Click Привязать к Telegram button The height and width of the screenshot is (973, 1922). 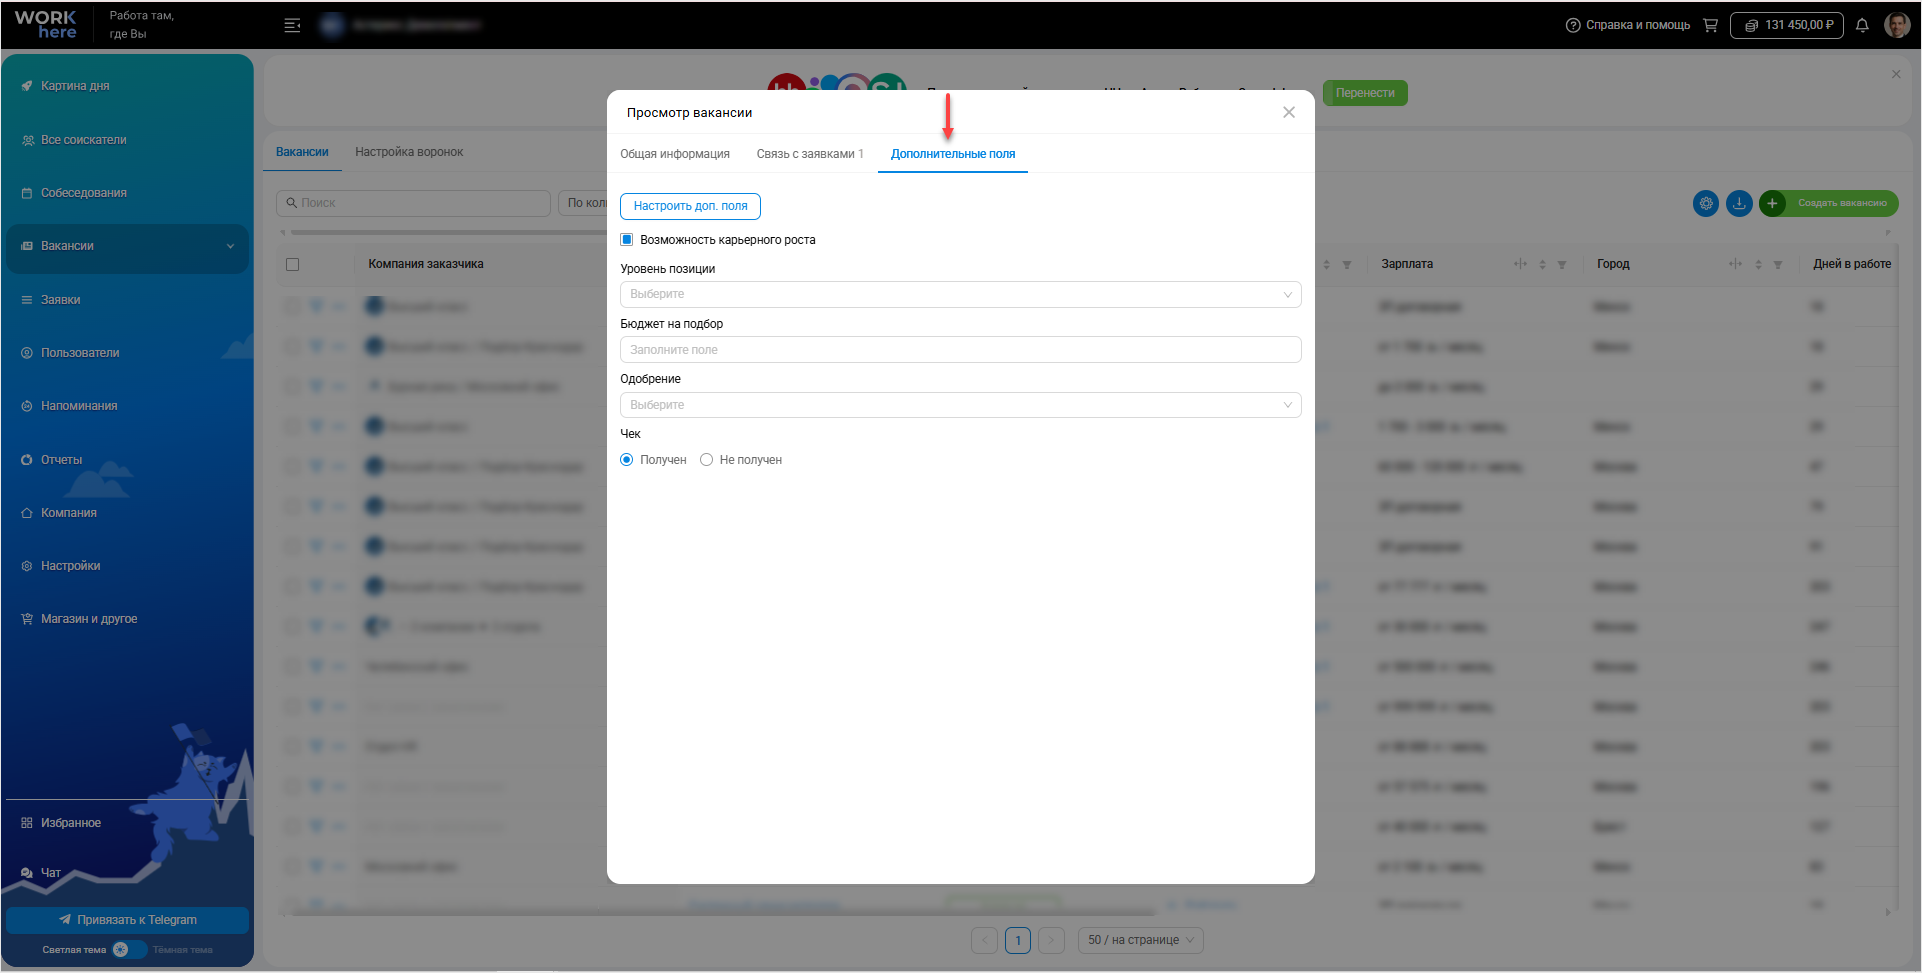click(x=127, y=920)
